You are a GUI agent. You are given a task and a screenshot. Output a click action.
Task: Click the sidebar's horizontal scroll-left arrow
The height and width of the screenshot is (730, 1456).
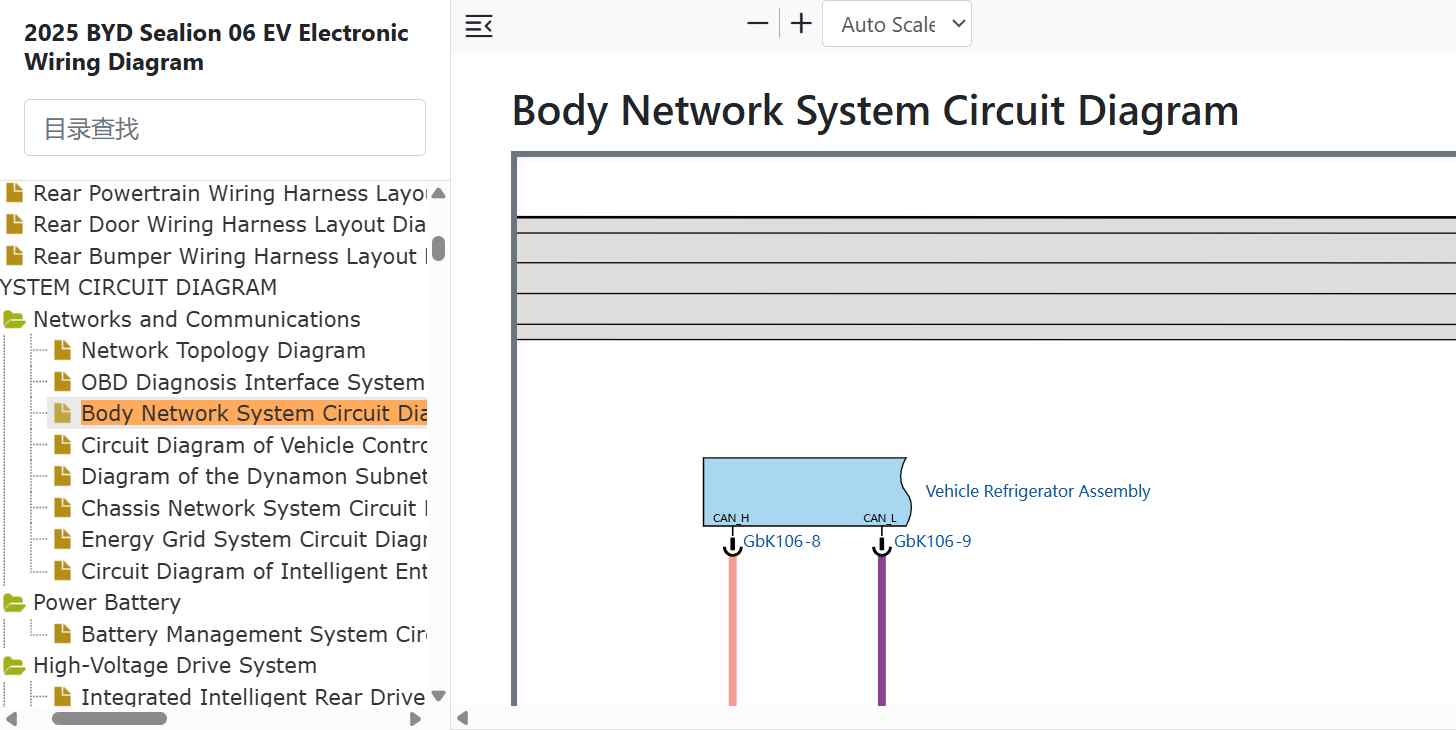[12, 718]
